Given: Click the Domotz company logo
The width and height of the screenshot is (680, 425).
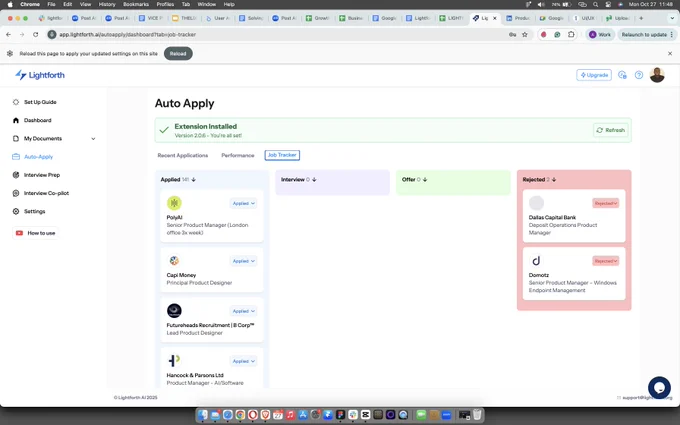Looking at the screenshot, I should pyautogui.click(x=536, y=261).
